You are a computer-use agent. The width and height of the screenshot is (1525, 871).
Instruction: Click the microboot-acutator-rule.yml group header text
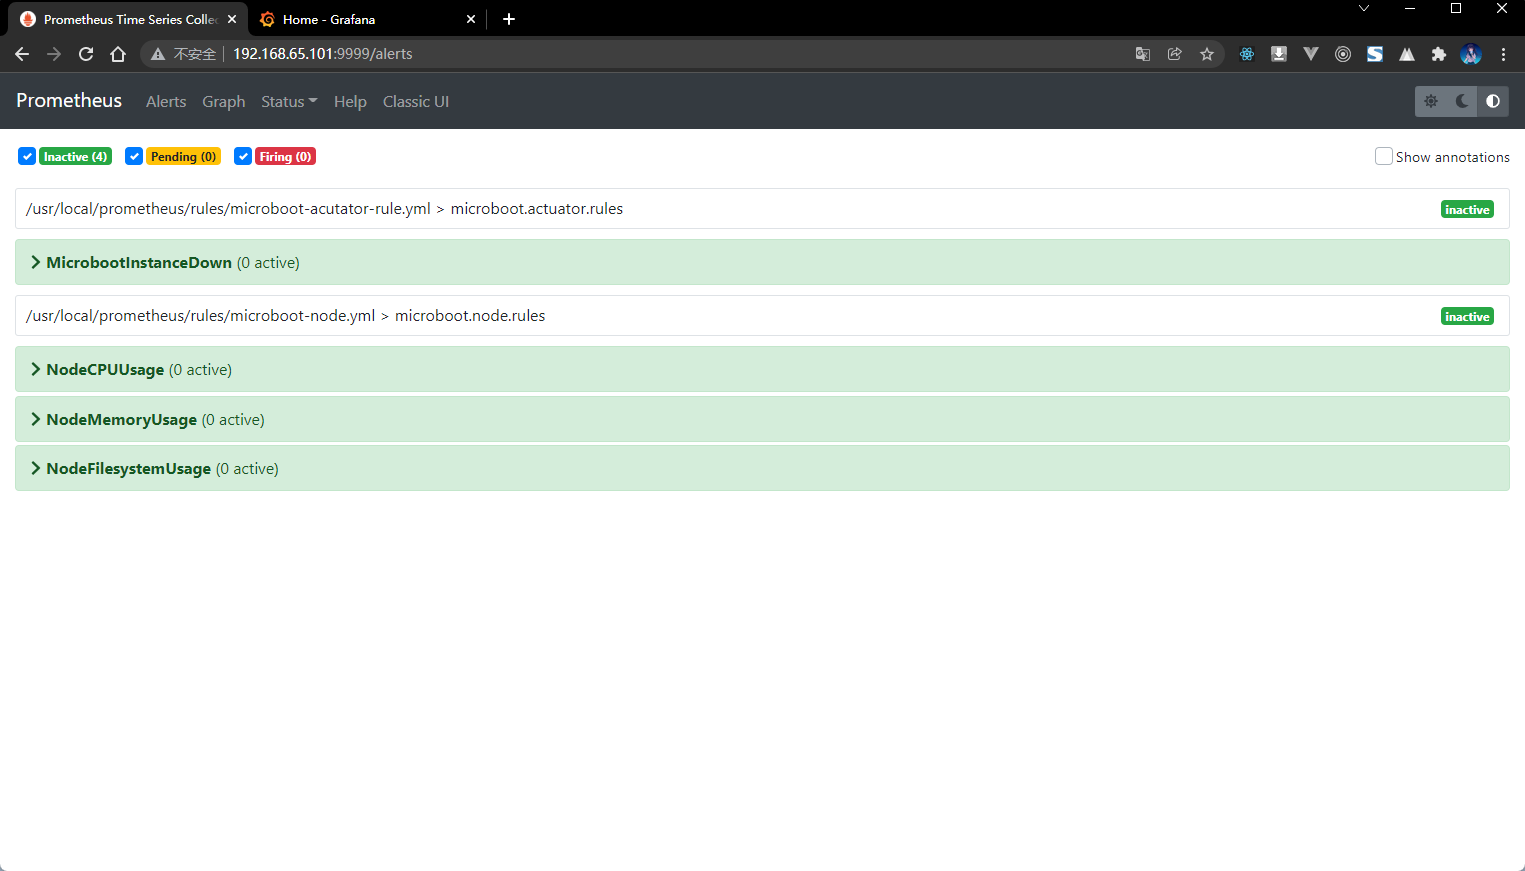tap(324, 208)
